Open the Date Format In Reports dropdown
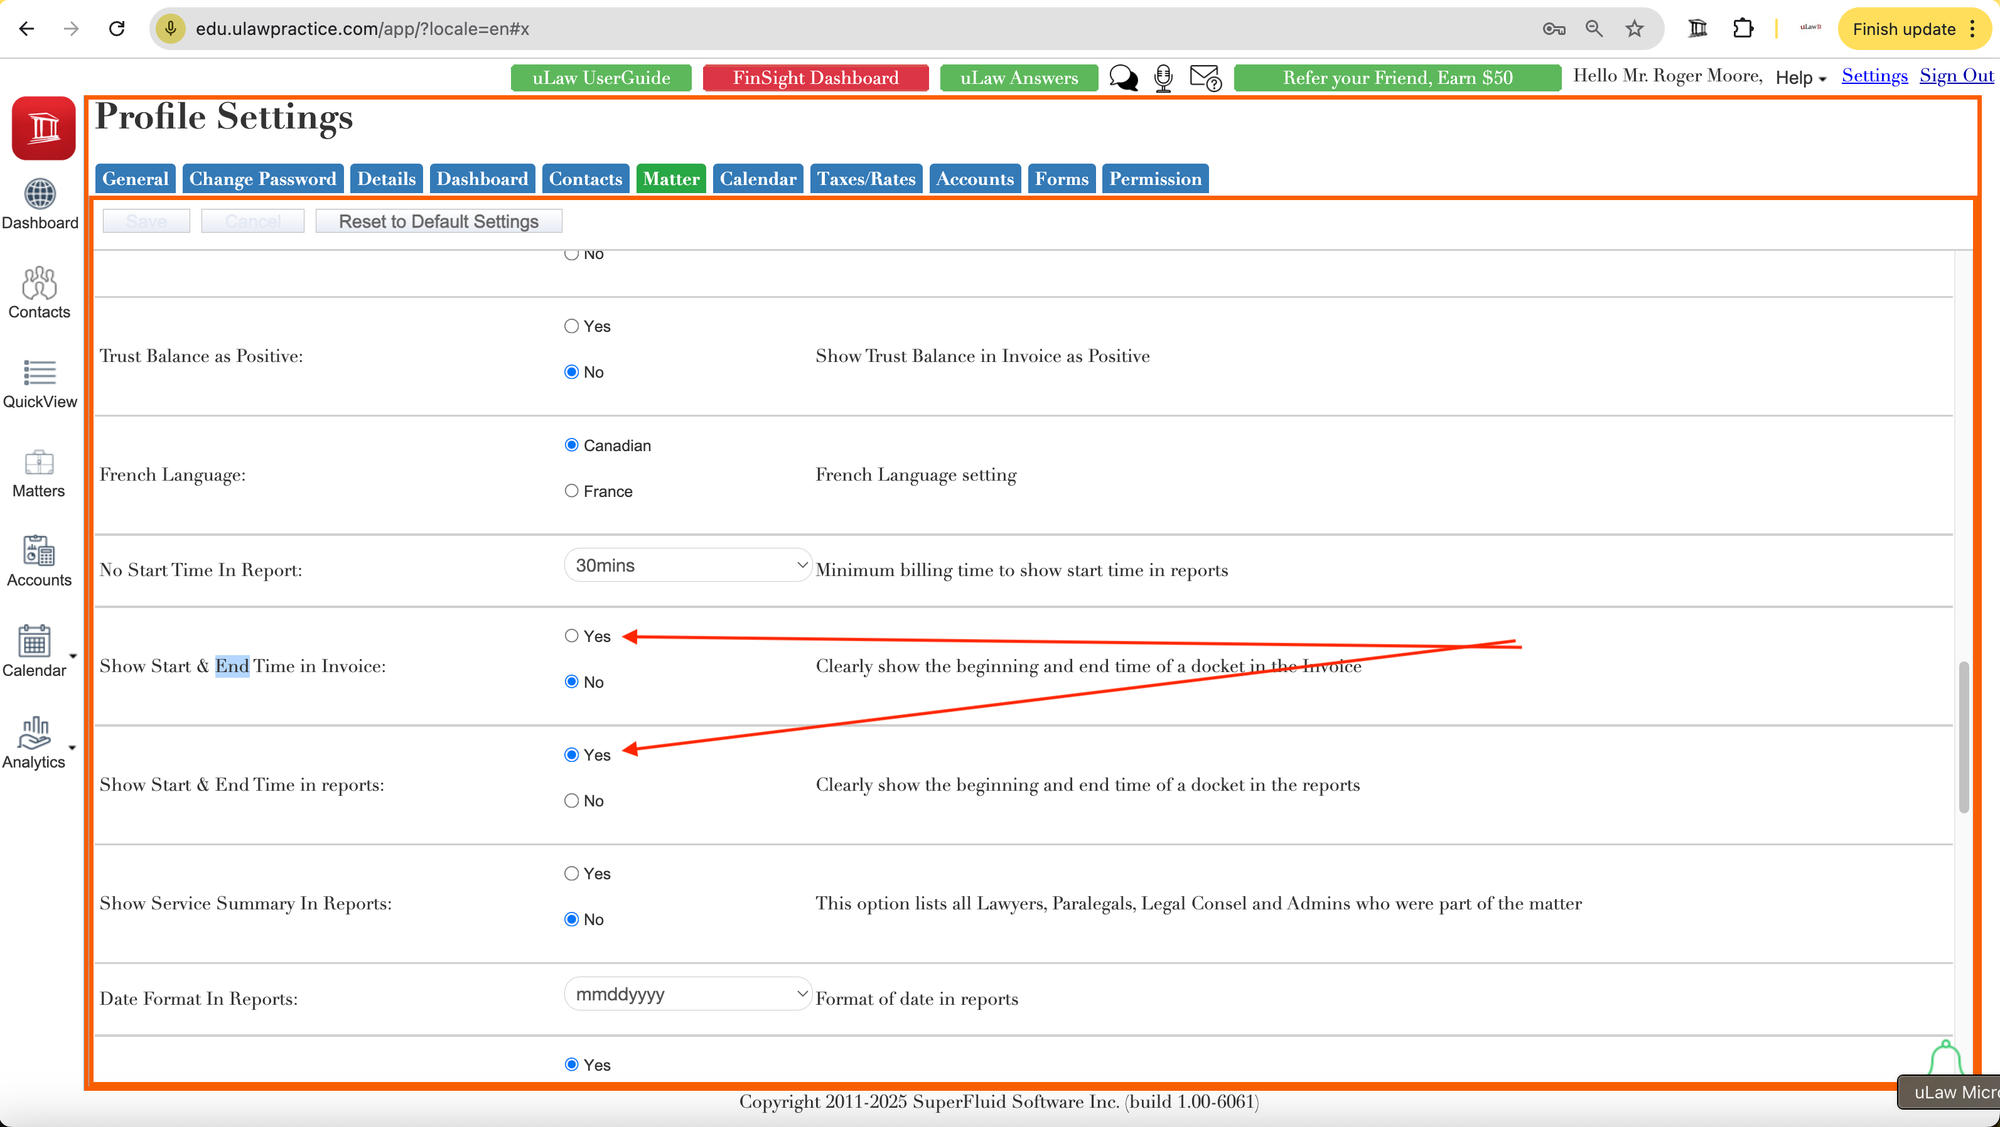 pyautogui.click(x=688, y=995)
